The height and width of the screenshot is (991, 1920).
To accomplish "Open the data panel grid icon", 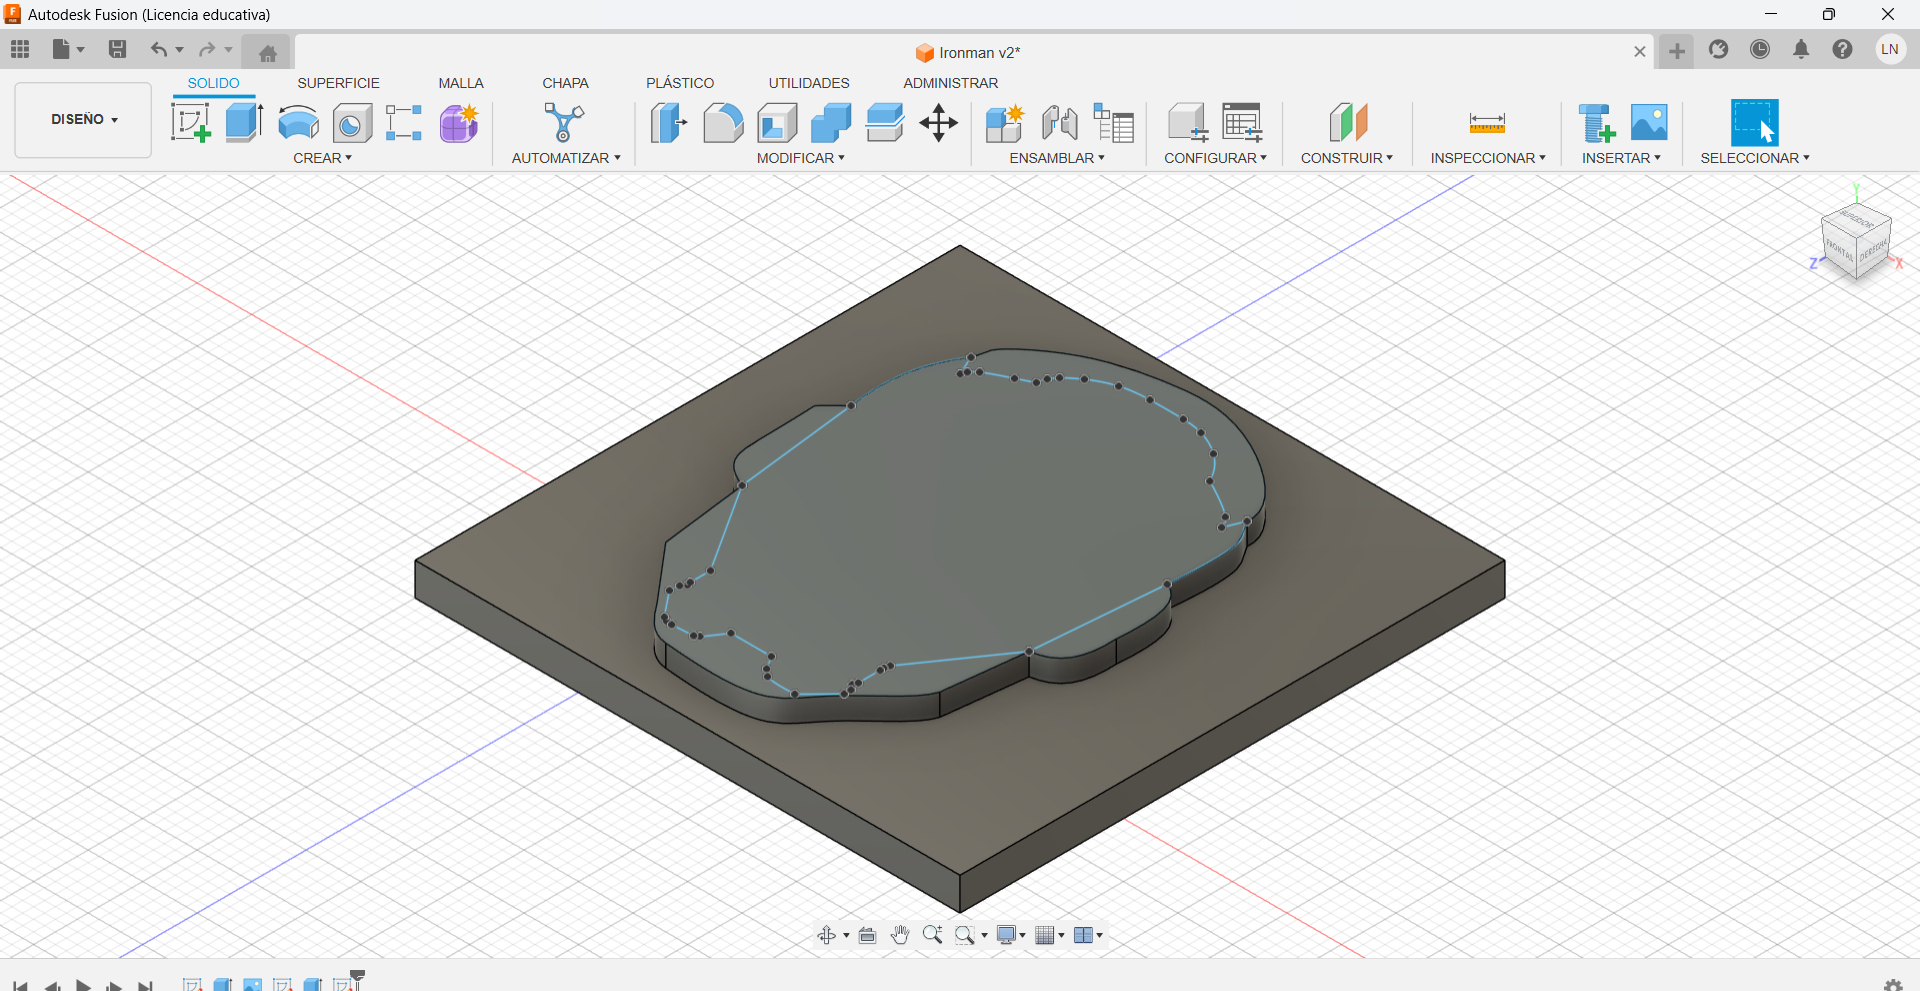I will [x=20, y=49].
